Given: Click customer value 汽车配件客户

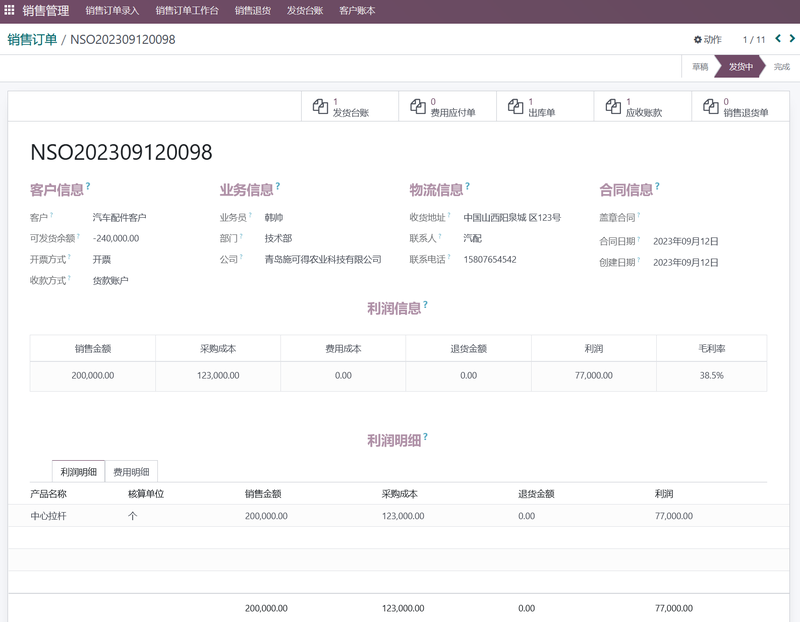Looking at the screenshot, I should click(119, 217).
